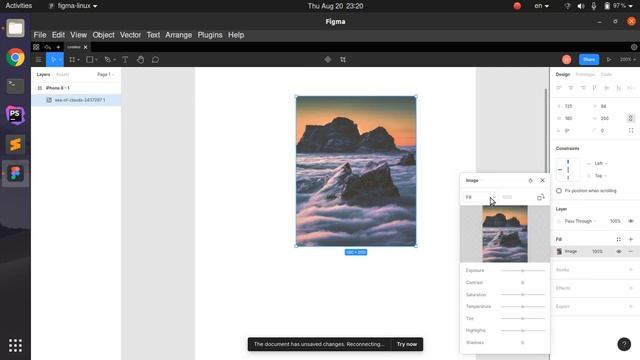This screenshot has width=640, height=360.
Task: Click the Activities button
Action: (x=18, y=6)
